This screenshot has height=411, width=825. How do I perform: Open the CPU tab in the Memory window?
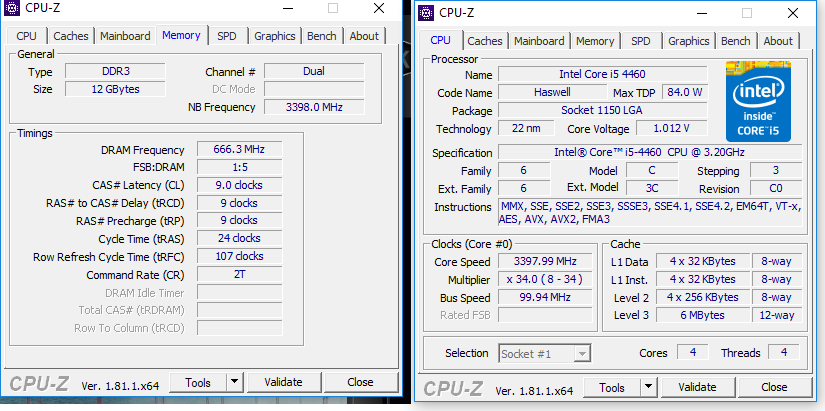point(26,36)
